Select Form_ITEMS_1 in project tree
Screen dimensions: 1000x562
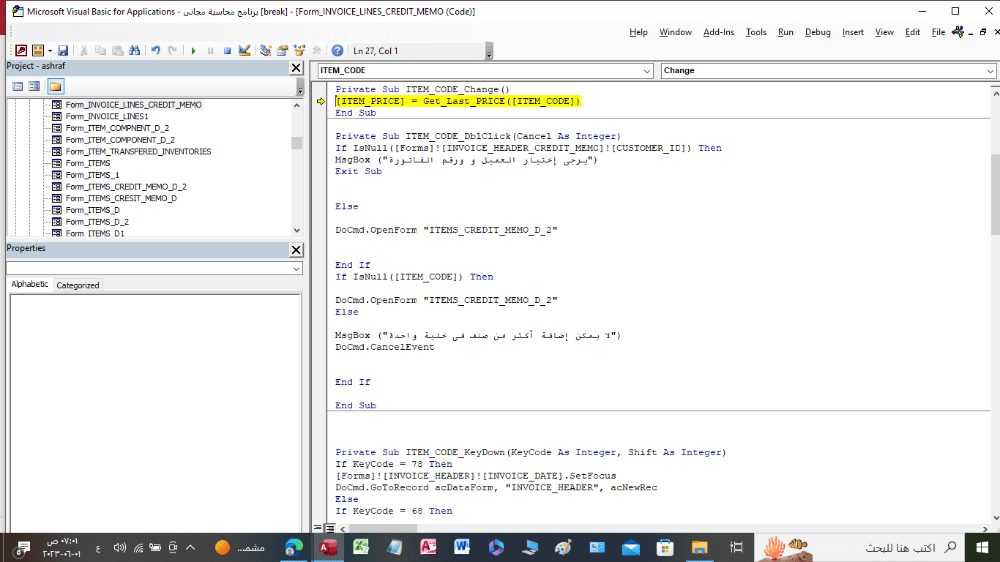(x=92, y=175)
